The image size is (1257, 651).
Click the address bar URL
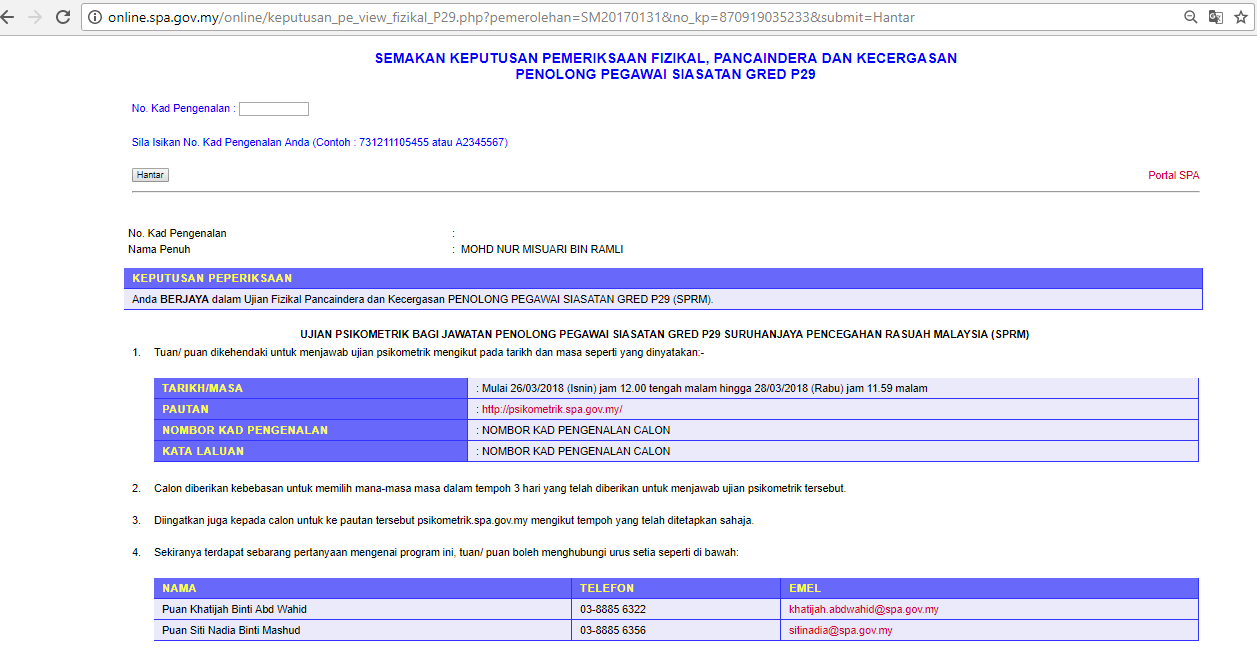click(x=511, y=17)
